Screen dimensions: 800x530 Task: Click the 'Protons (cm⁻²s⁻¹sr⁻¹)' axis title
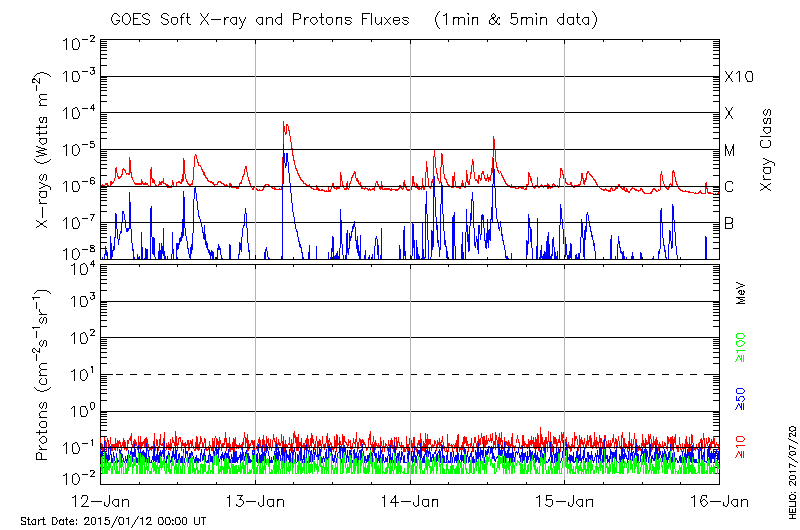point(44,375)
